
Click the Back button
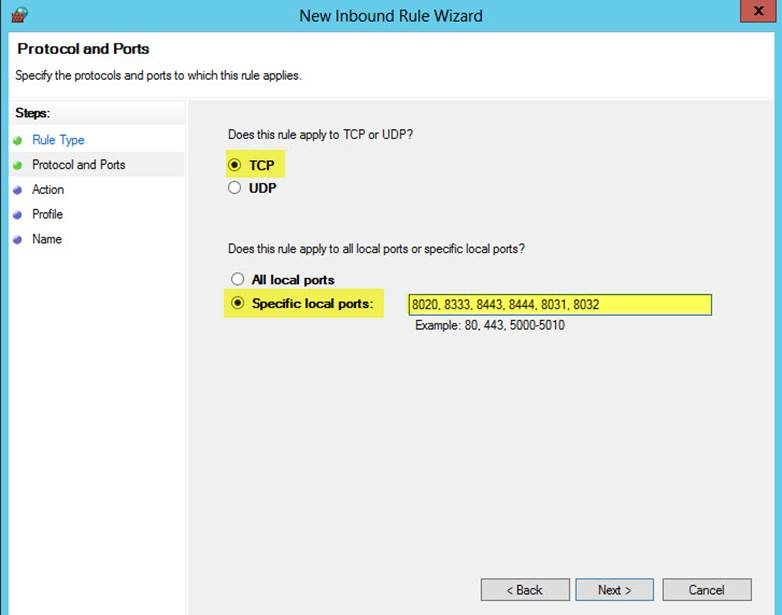pyautogui.click(x=525, y=590)
